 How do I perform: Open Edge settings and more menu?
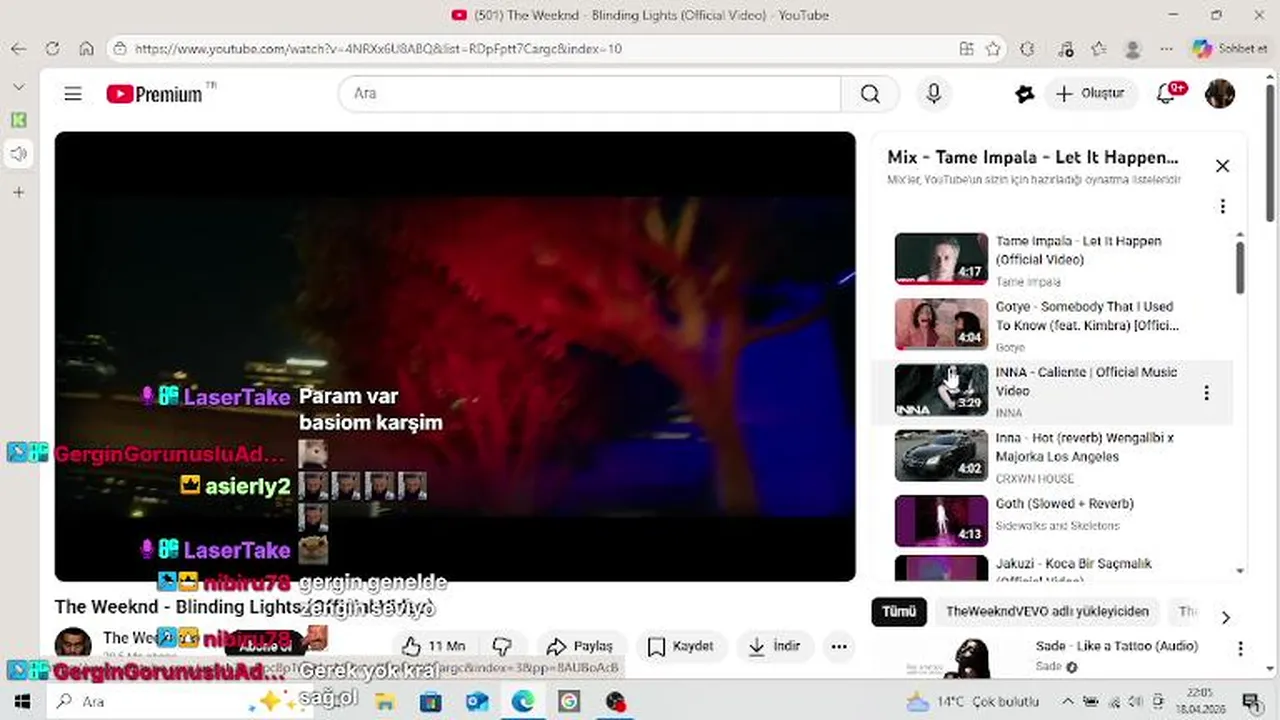coord(1166,48)
